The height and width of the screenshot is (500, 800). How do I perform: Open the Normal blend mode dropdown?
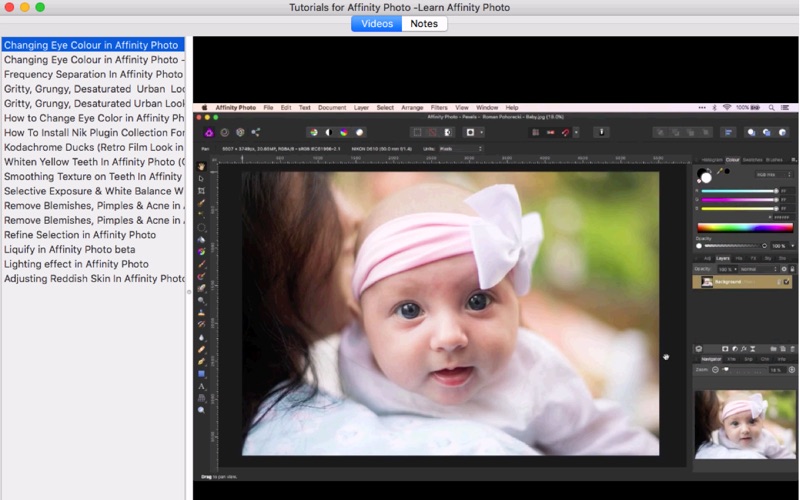click(759, 269)
